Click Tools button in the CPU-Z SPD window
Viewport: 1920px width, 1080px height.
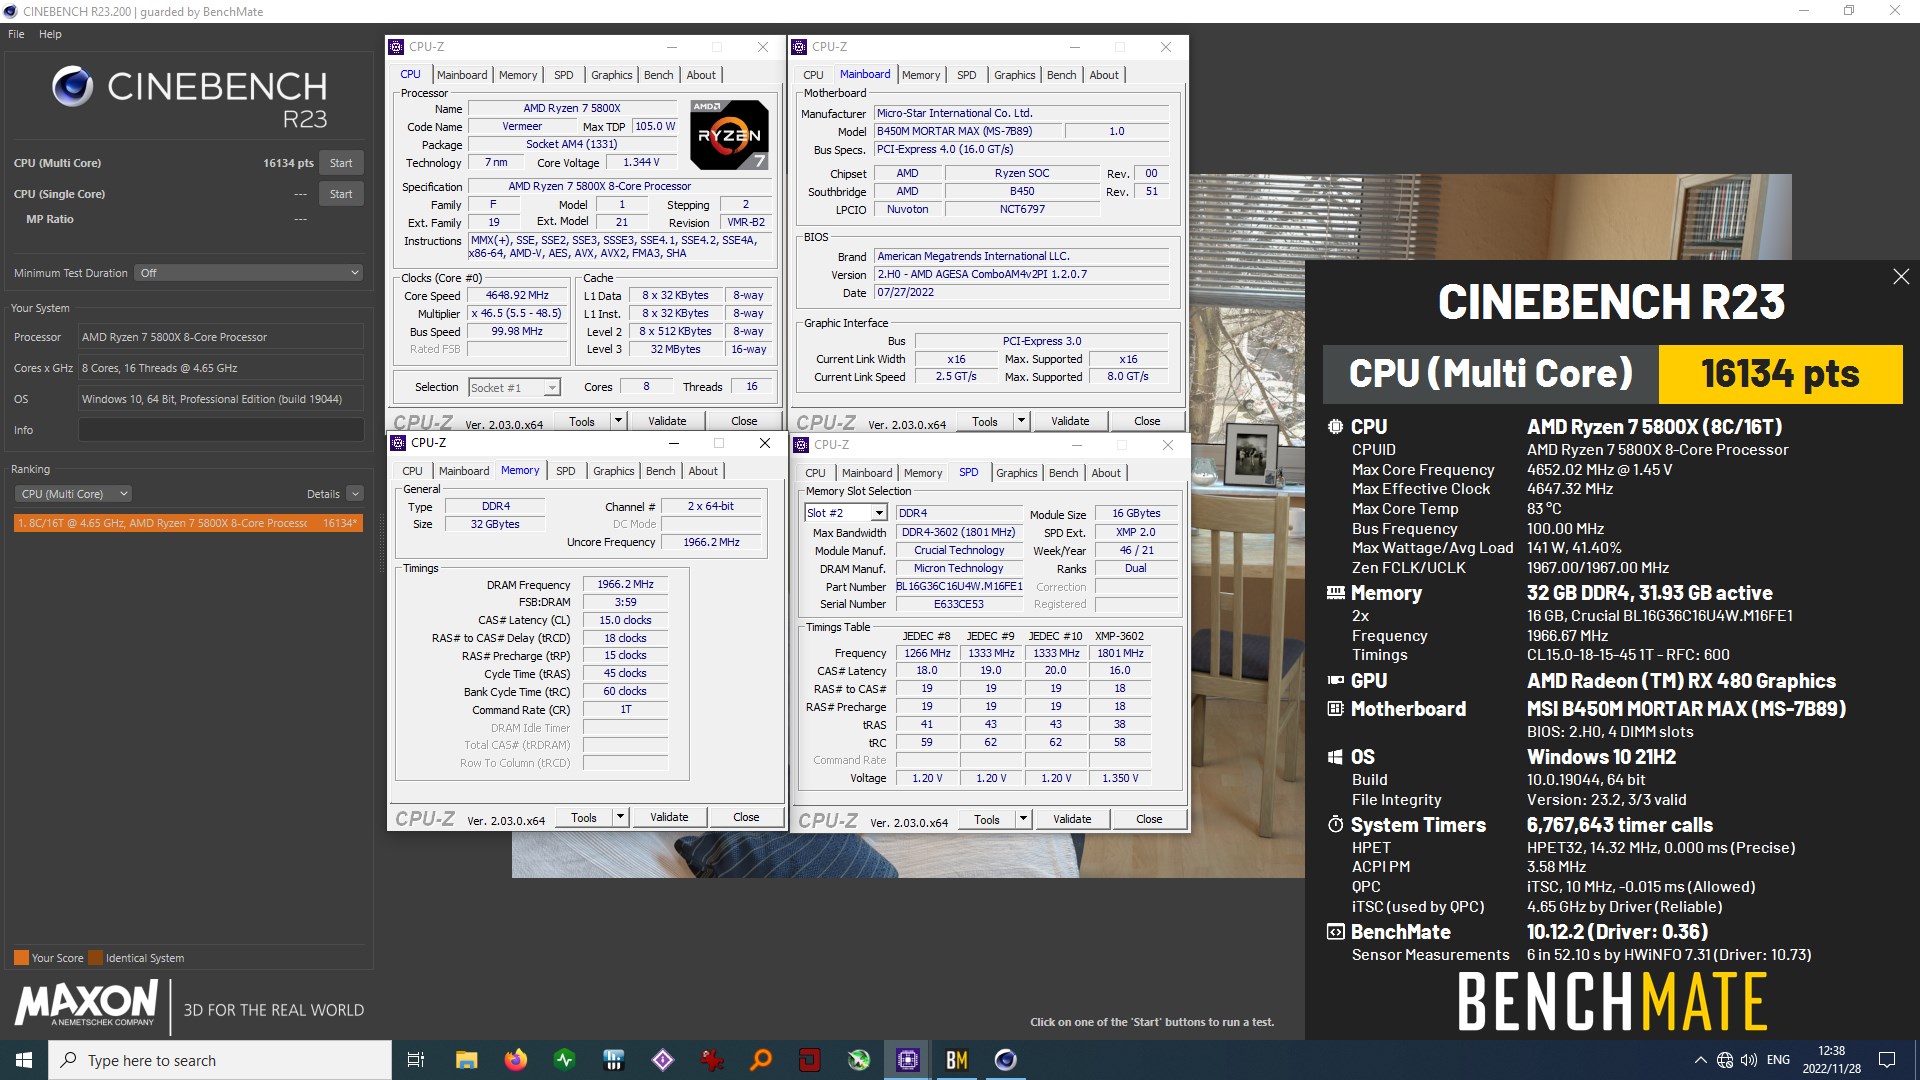click(986, 819)
